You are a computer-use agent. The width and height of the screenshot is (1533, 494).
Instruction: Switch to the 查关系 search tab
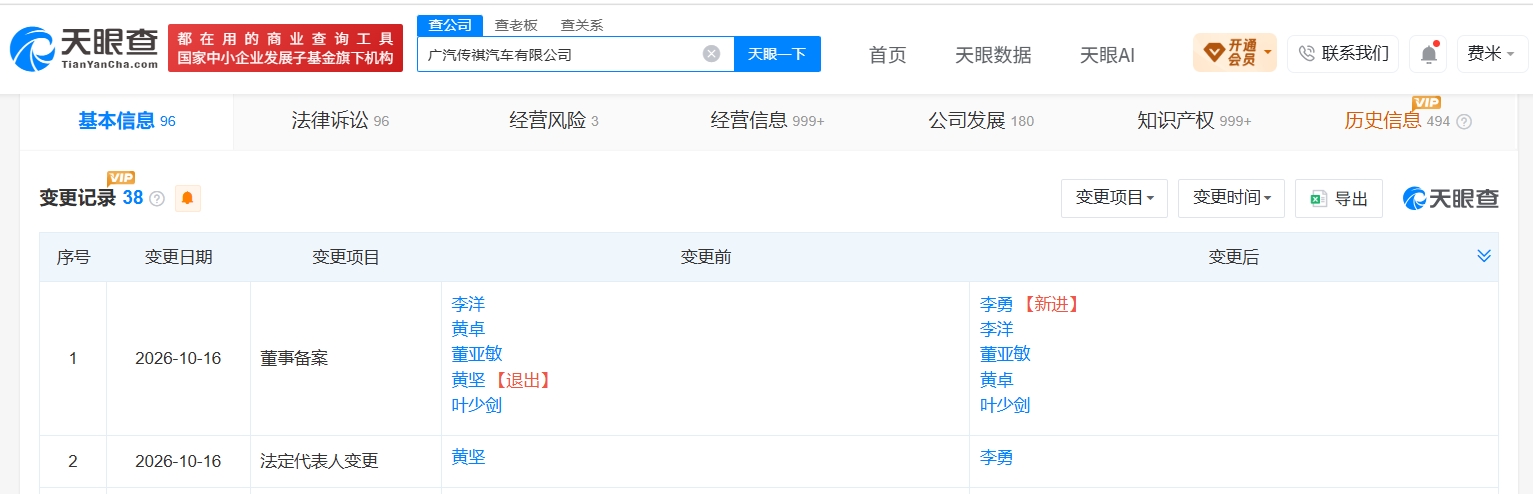581,25
